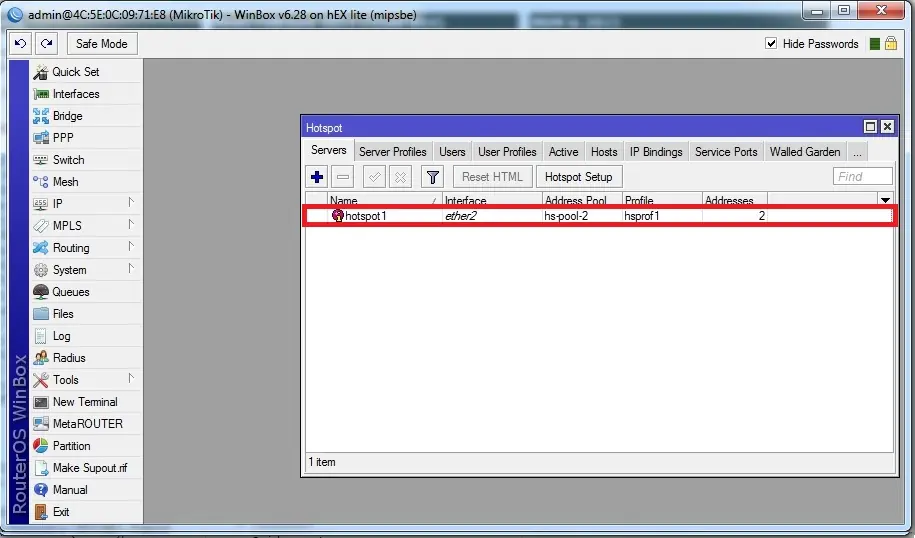Switch to the IP Bindings tab

tap(656, 152)
